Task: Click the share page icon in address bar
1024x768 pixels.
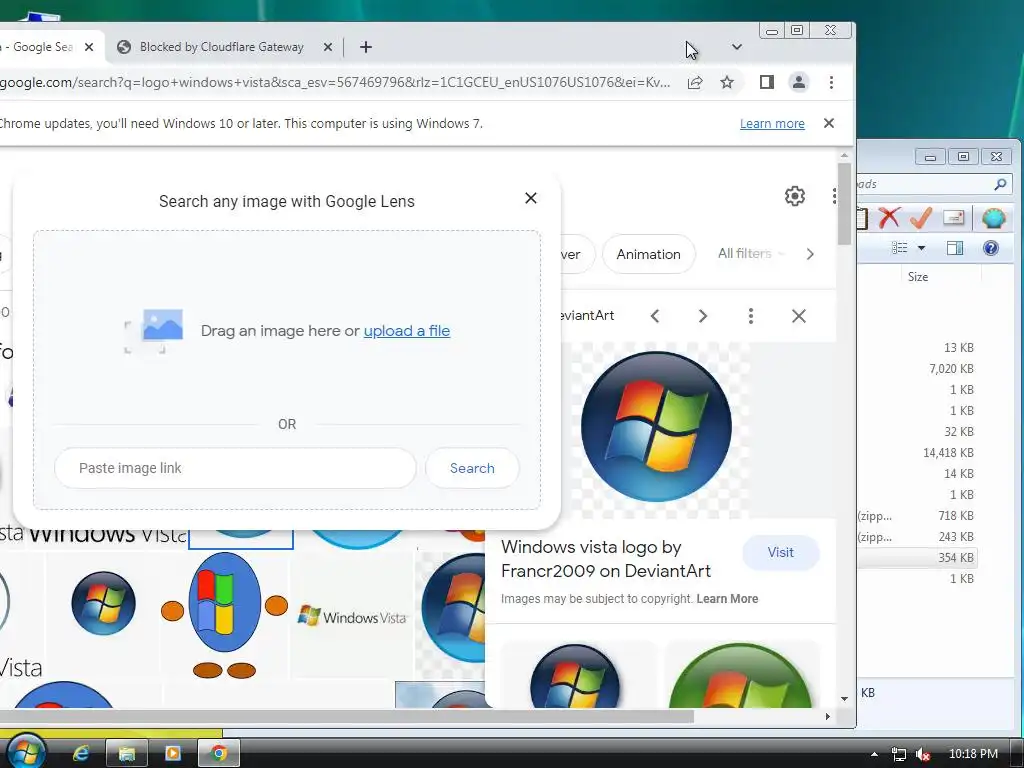Action: 695,82
